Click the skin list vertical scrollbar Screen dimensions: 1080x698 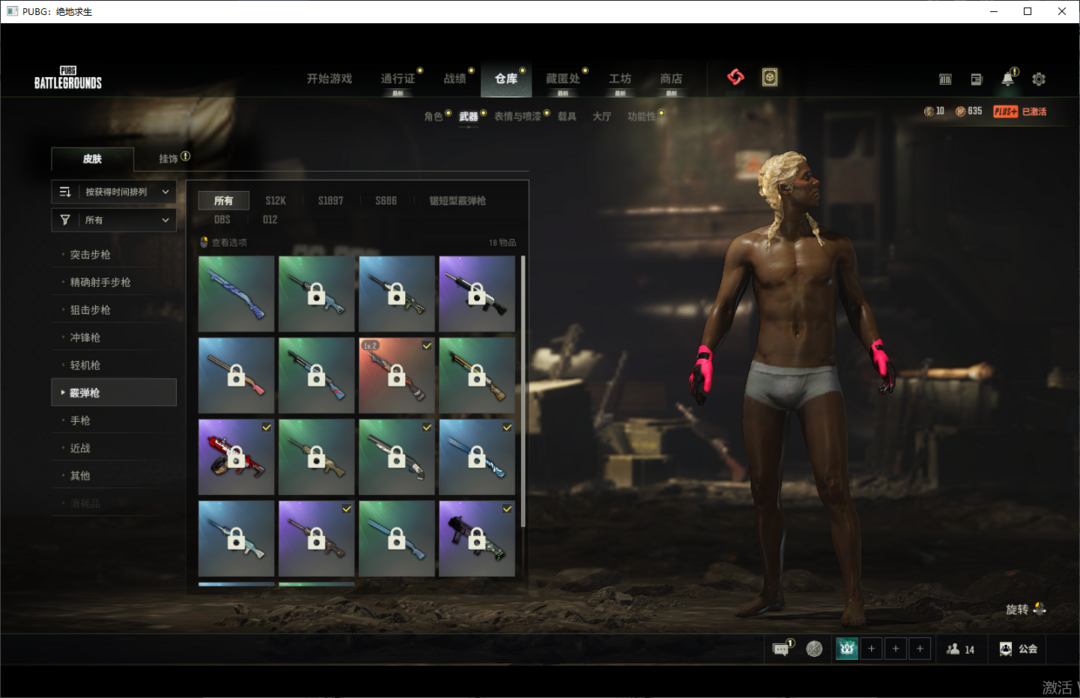[522, 390]
